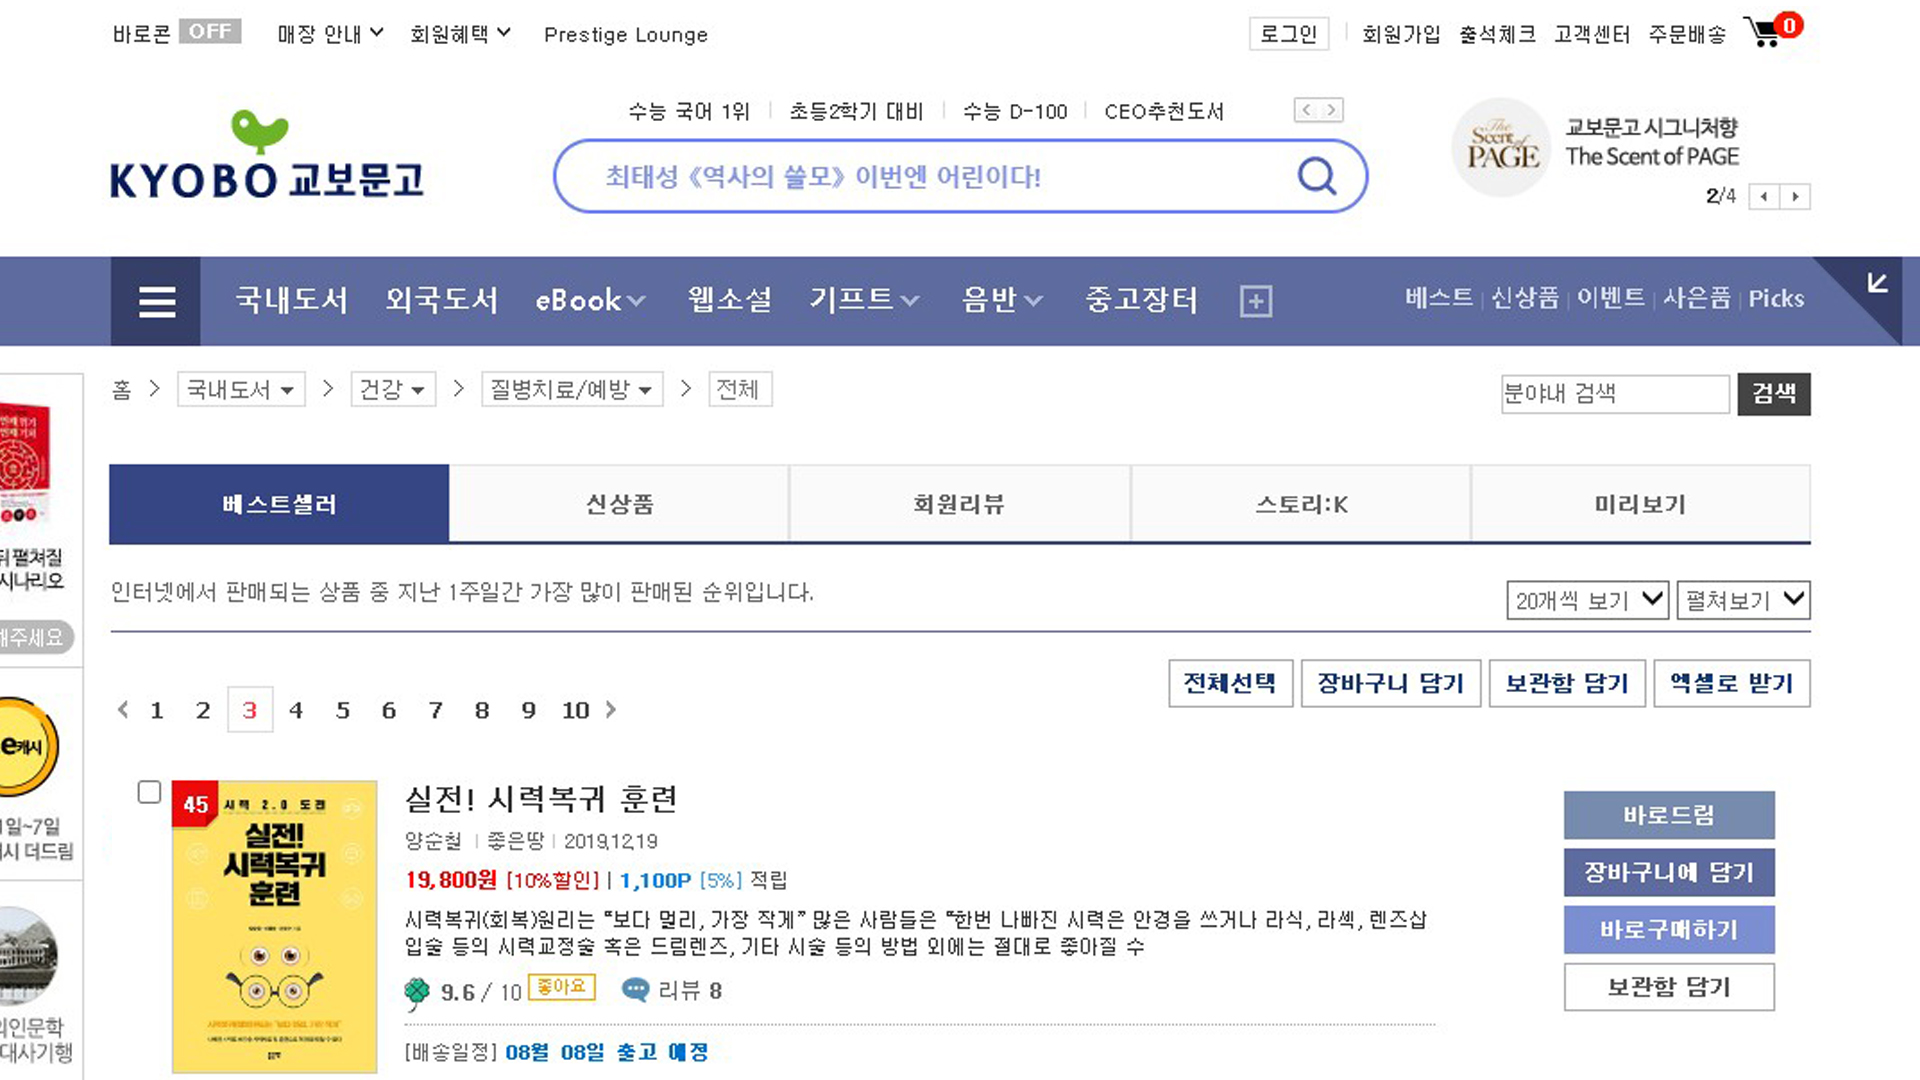Go to next pagination arrow after 10
Viewport: 1920px width, 1080px height.
click(x=611, y=710)
